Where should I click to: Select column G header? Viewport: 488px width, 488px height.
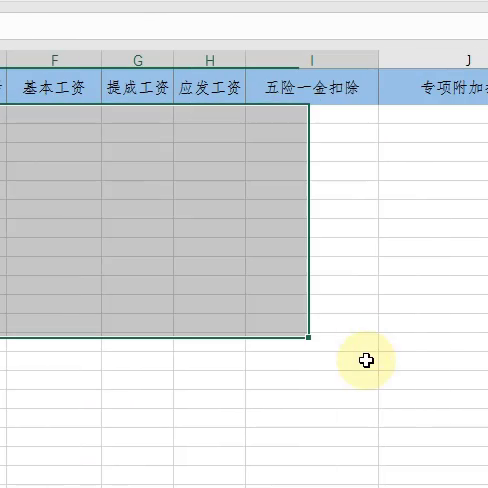138,60
